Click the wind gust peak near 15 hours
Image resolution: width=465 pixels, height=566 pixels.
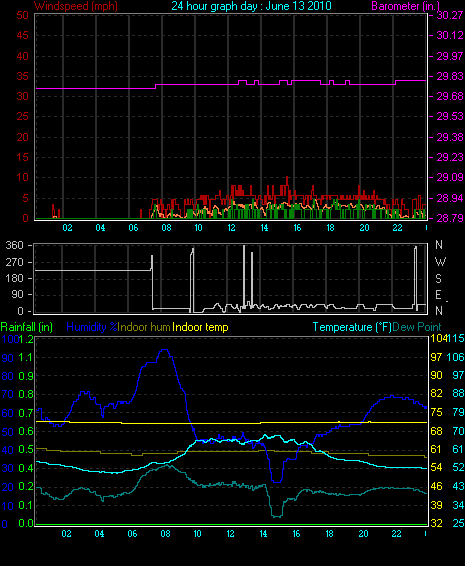pos(287,177)
